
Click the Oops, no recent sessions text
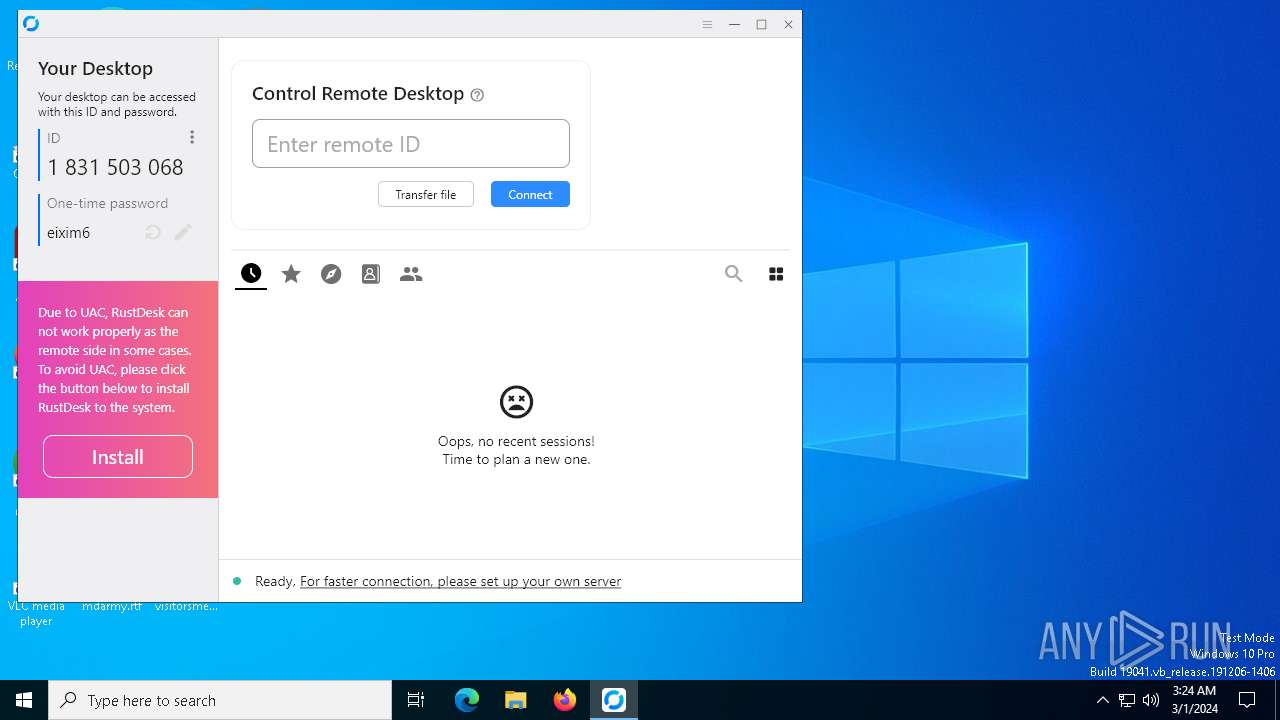[x=516, y=441]
